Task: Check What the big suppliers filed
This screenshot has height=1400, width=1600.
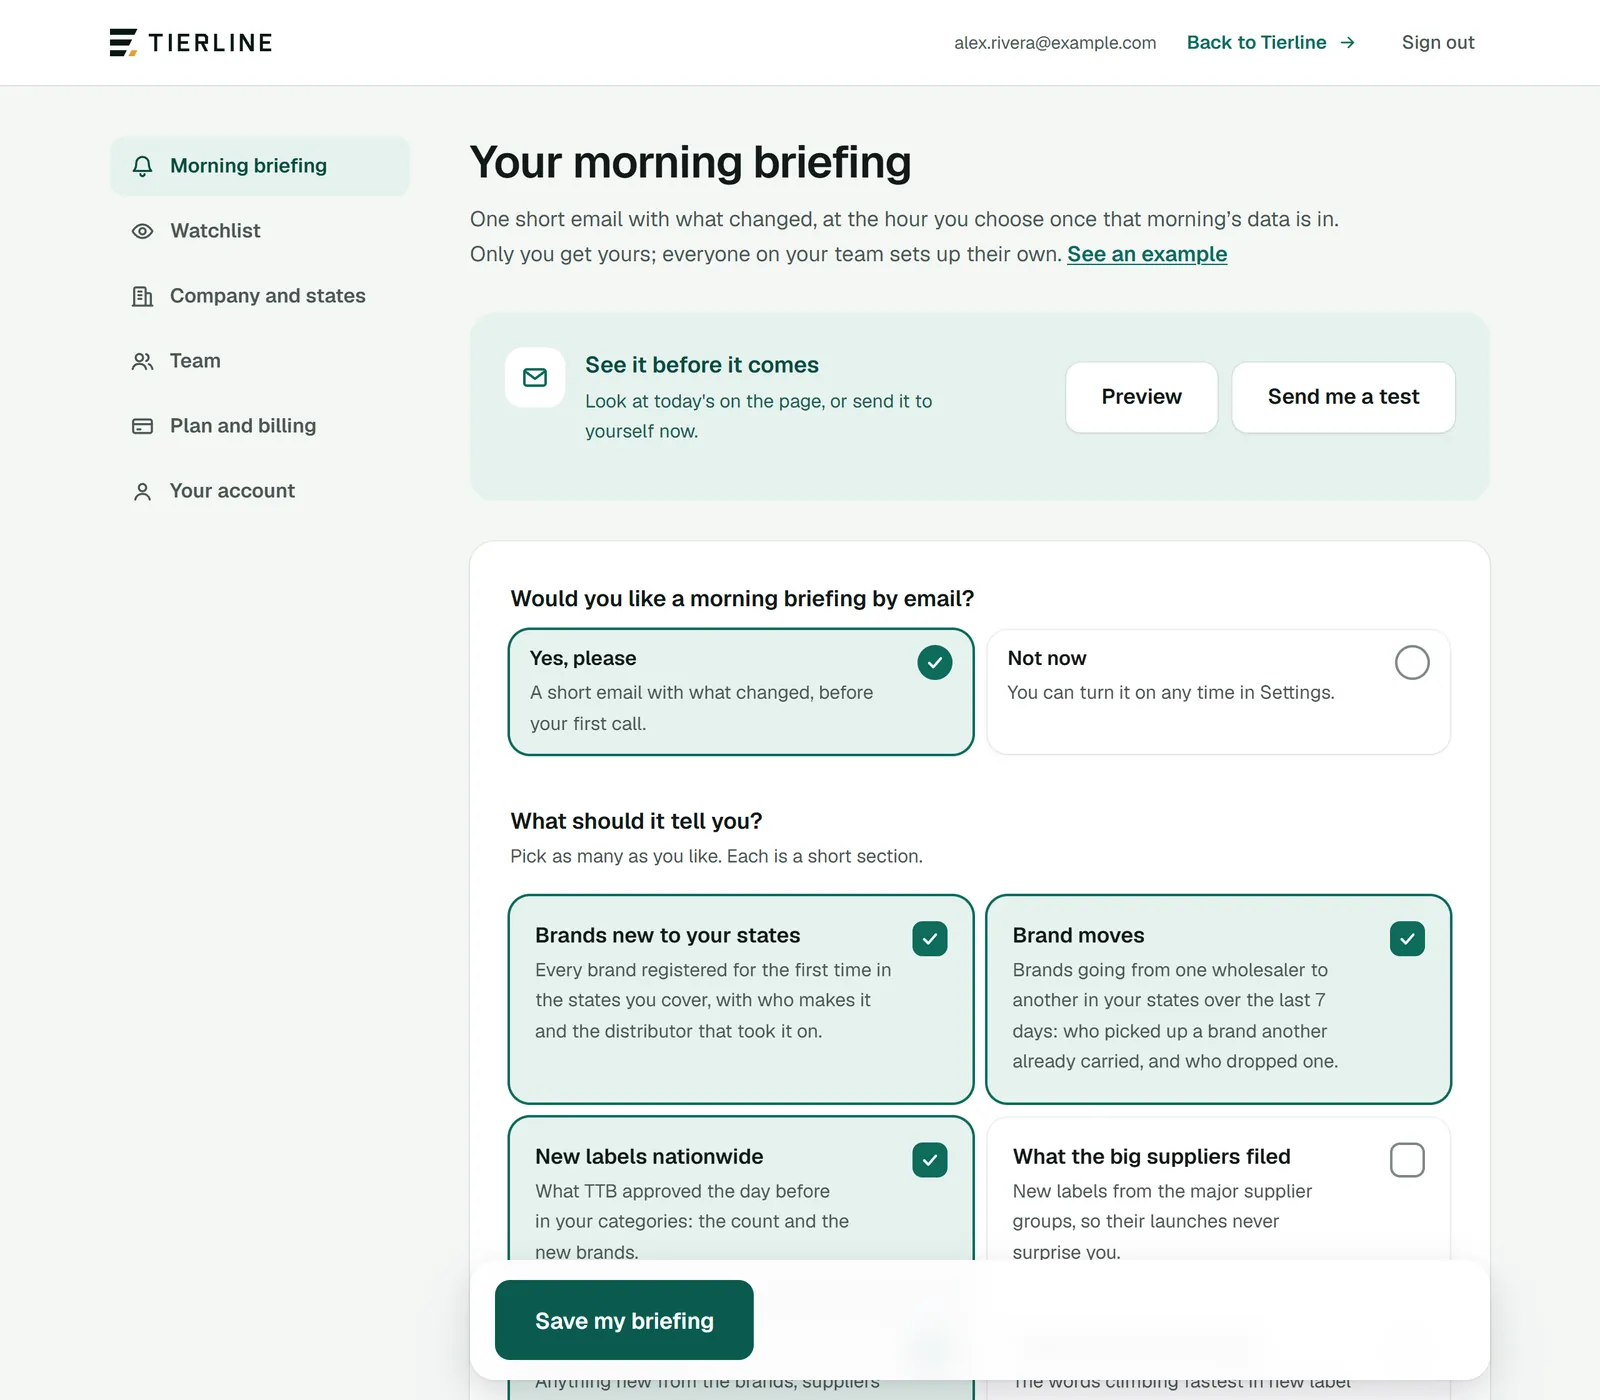Action: pos(1407,1159)
